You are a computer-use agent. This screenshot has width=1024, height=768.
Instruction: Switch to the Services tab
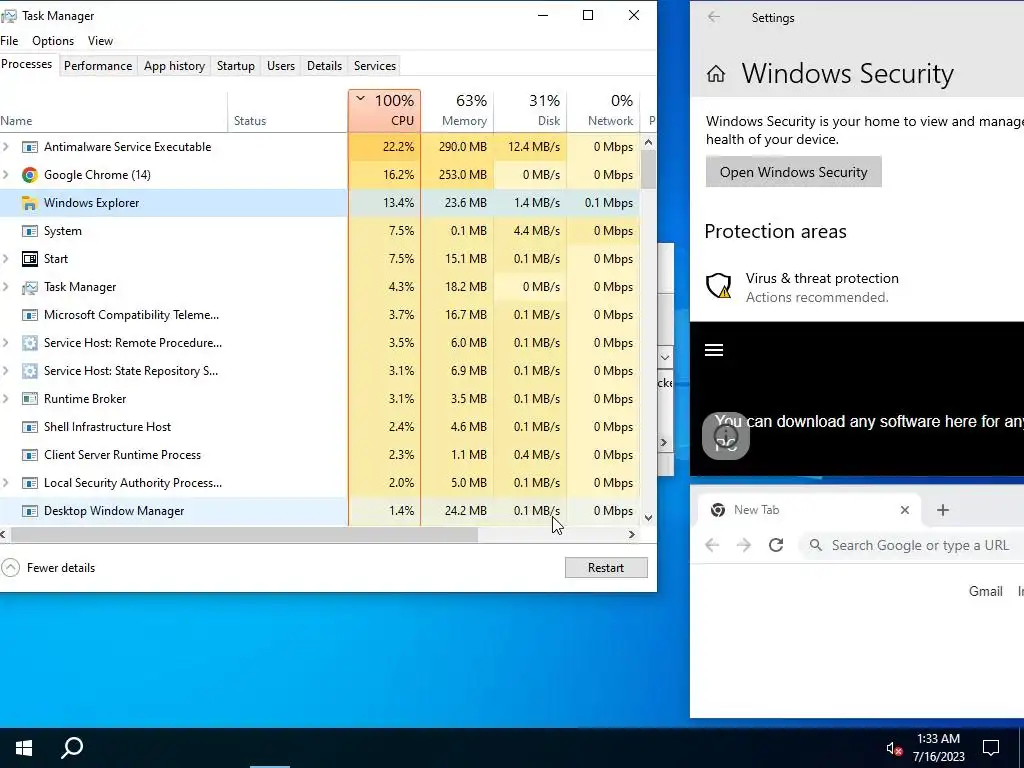(375, 66)
